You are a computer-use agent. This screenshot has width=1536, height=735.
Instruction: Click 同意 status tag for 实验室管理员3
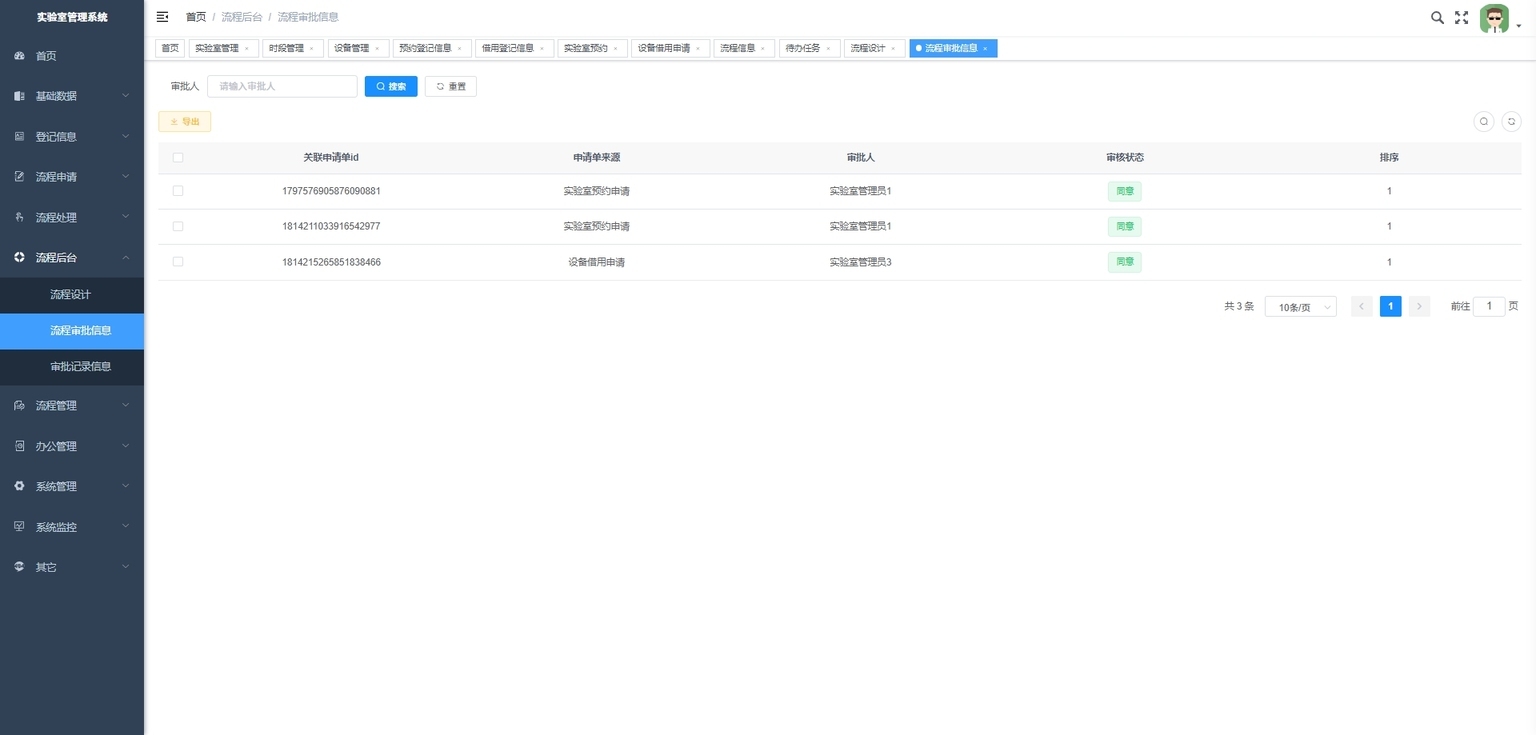[1125, 262]
